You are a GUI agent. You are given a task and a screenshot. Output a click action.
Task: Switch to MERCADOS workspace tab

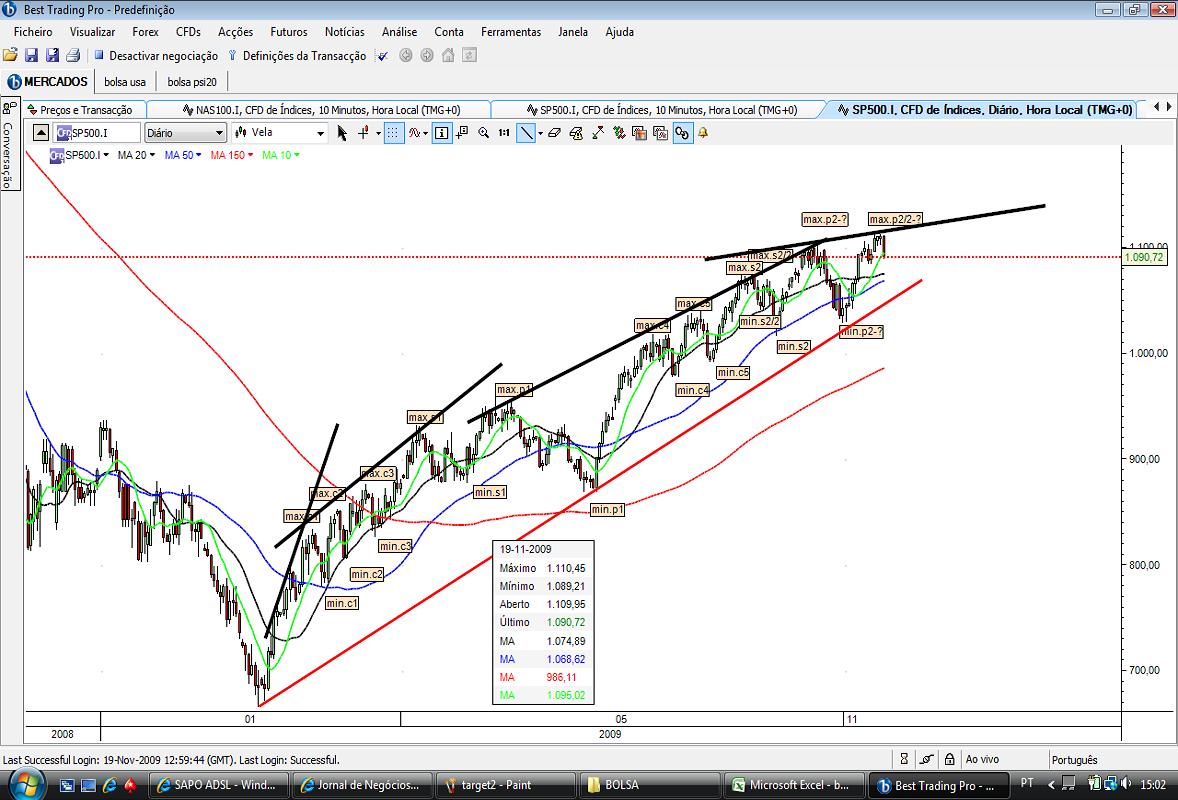47,81
